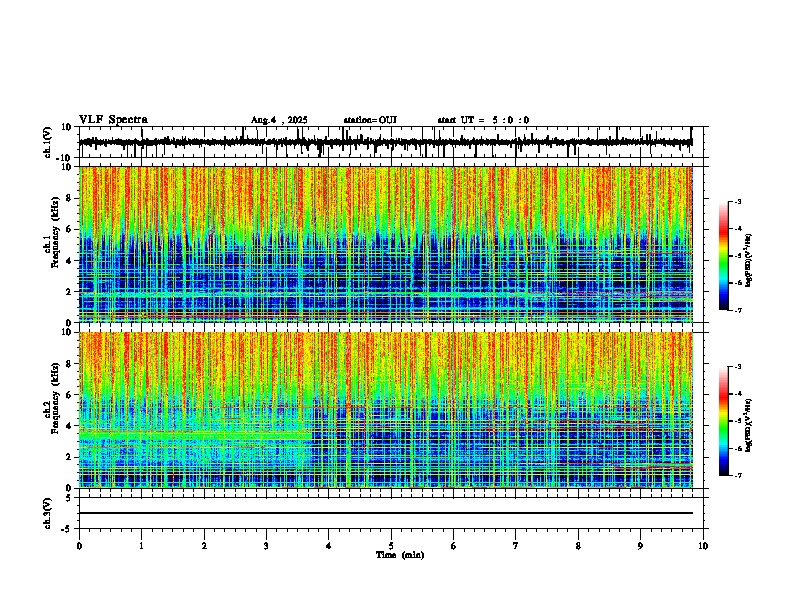The image size is (792, 612).
Task: Click the "2" tick on time axis
Action: (x=204, y=546)
